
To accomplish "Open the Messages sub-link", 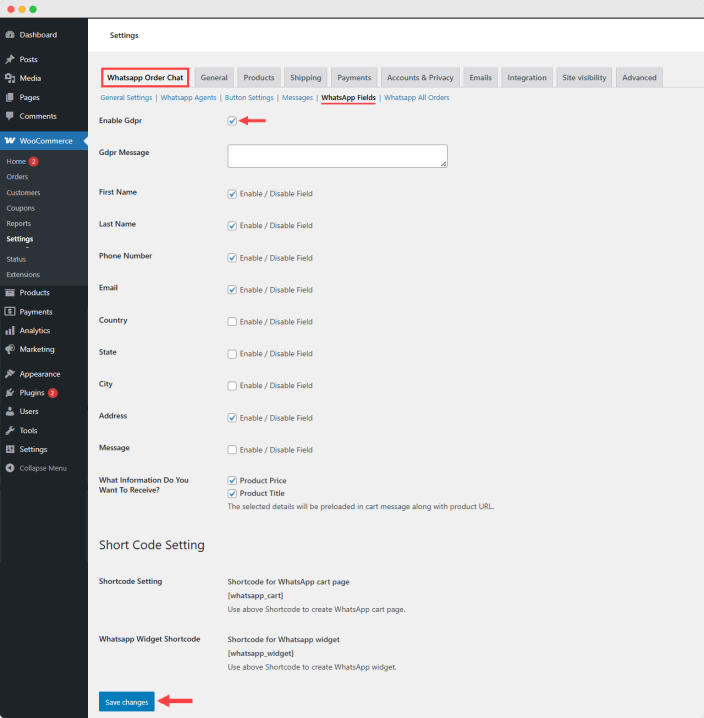I will coord(297,98).
